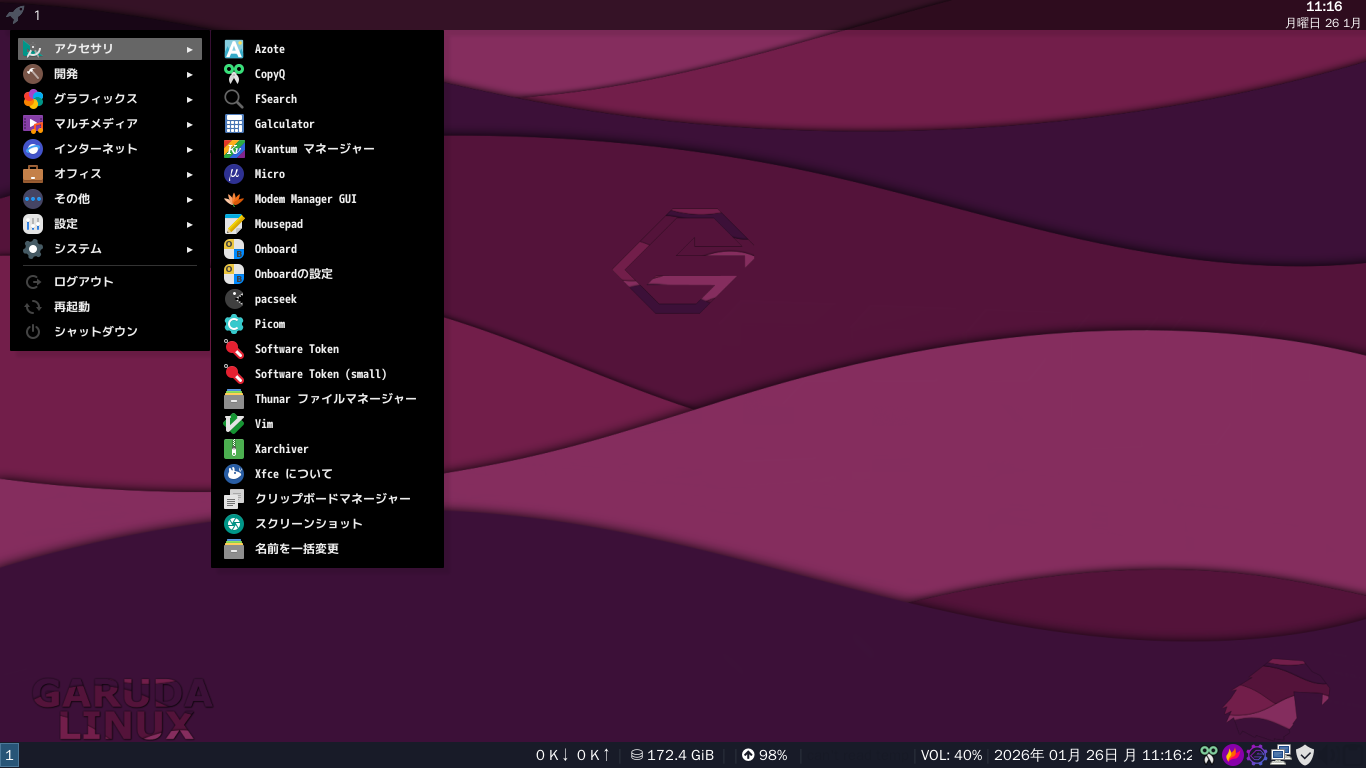The height and width of the screenshot is (768, 1366).
Task: Select the Software Token entry
Action: pyautogui.click(x=327, y=349)
